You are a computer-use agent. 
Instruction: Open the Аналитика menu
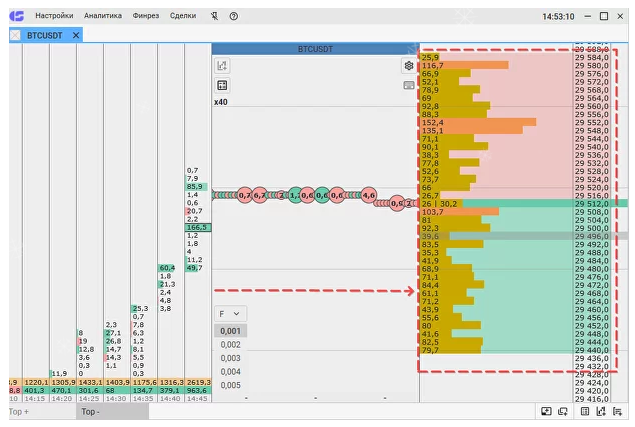102,16
